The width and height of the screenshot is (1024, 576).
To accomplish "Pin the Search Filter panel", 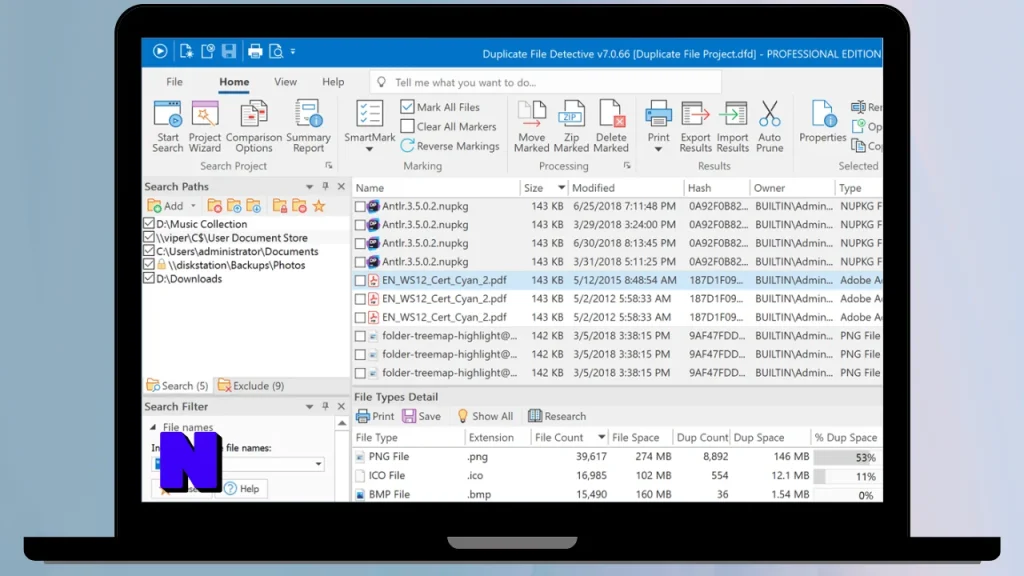I will tap(325, 406).
